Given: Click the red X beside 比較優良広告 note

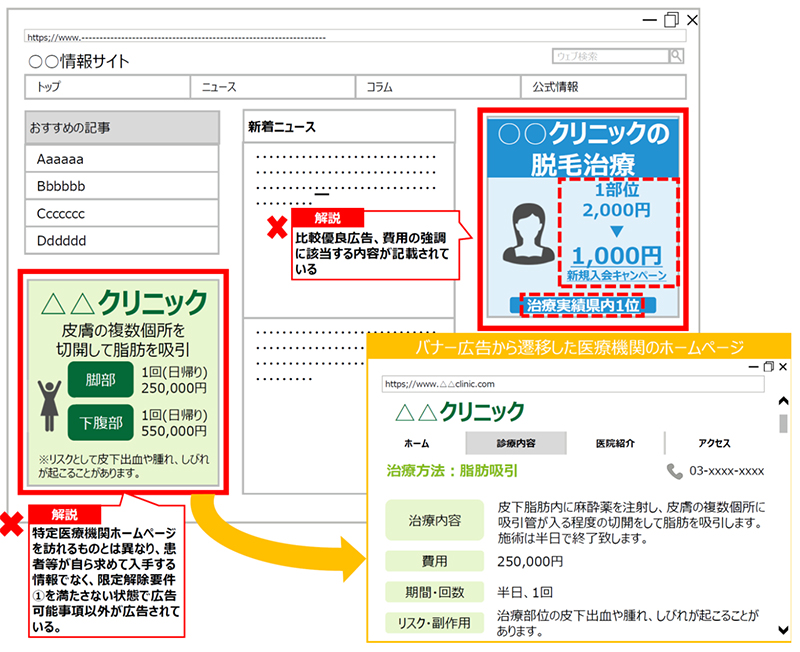Looking at the screenshot, I should (276, 227).
